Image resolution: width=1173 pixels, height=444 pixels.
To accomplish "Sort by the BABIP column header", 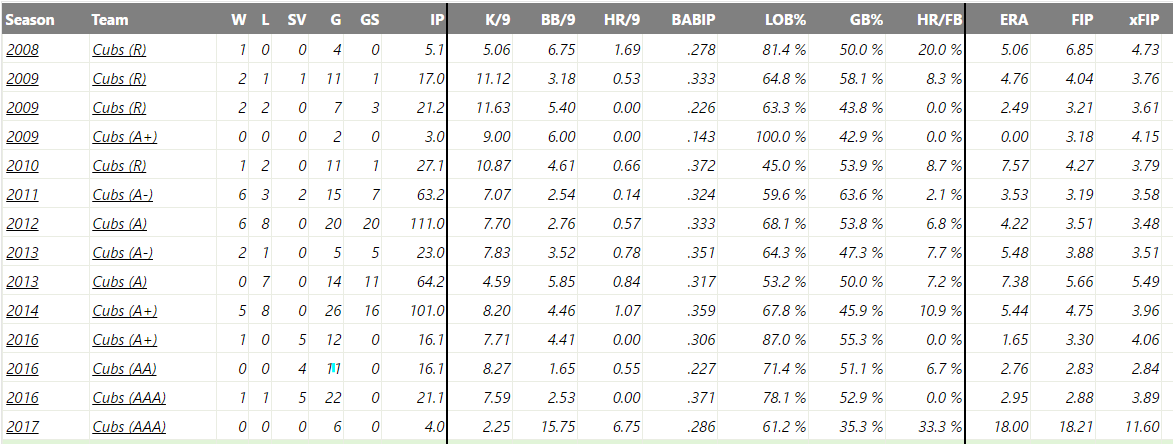I will [x=693, y=19].
